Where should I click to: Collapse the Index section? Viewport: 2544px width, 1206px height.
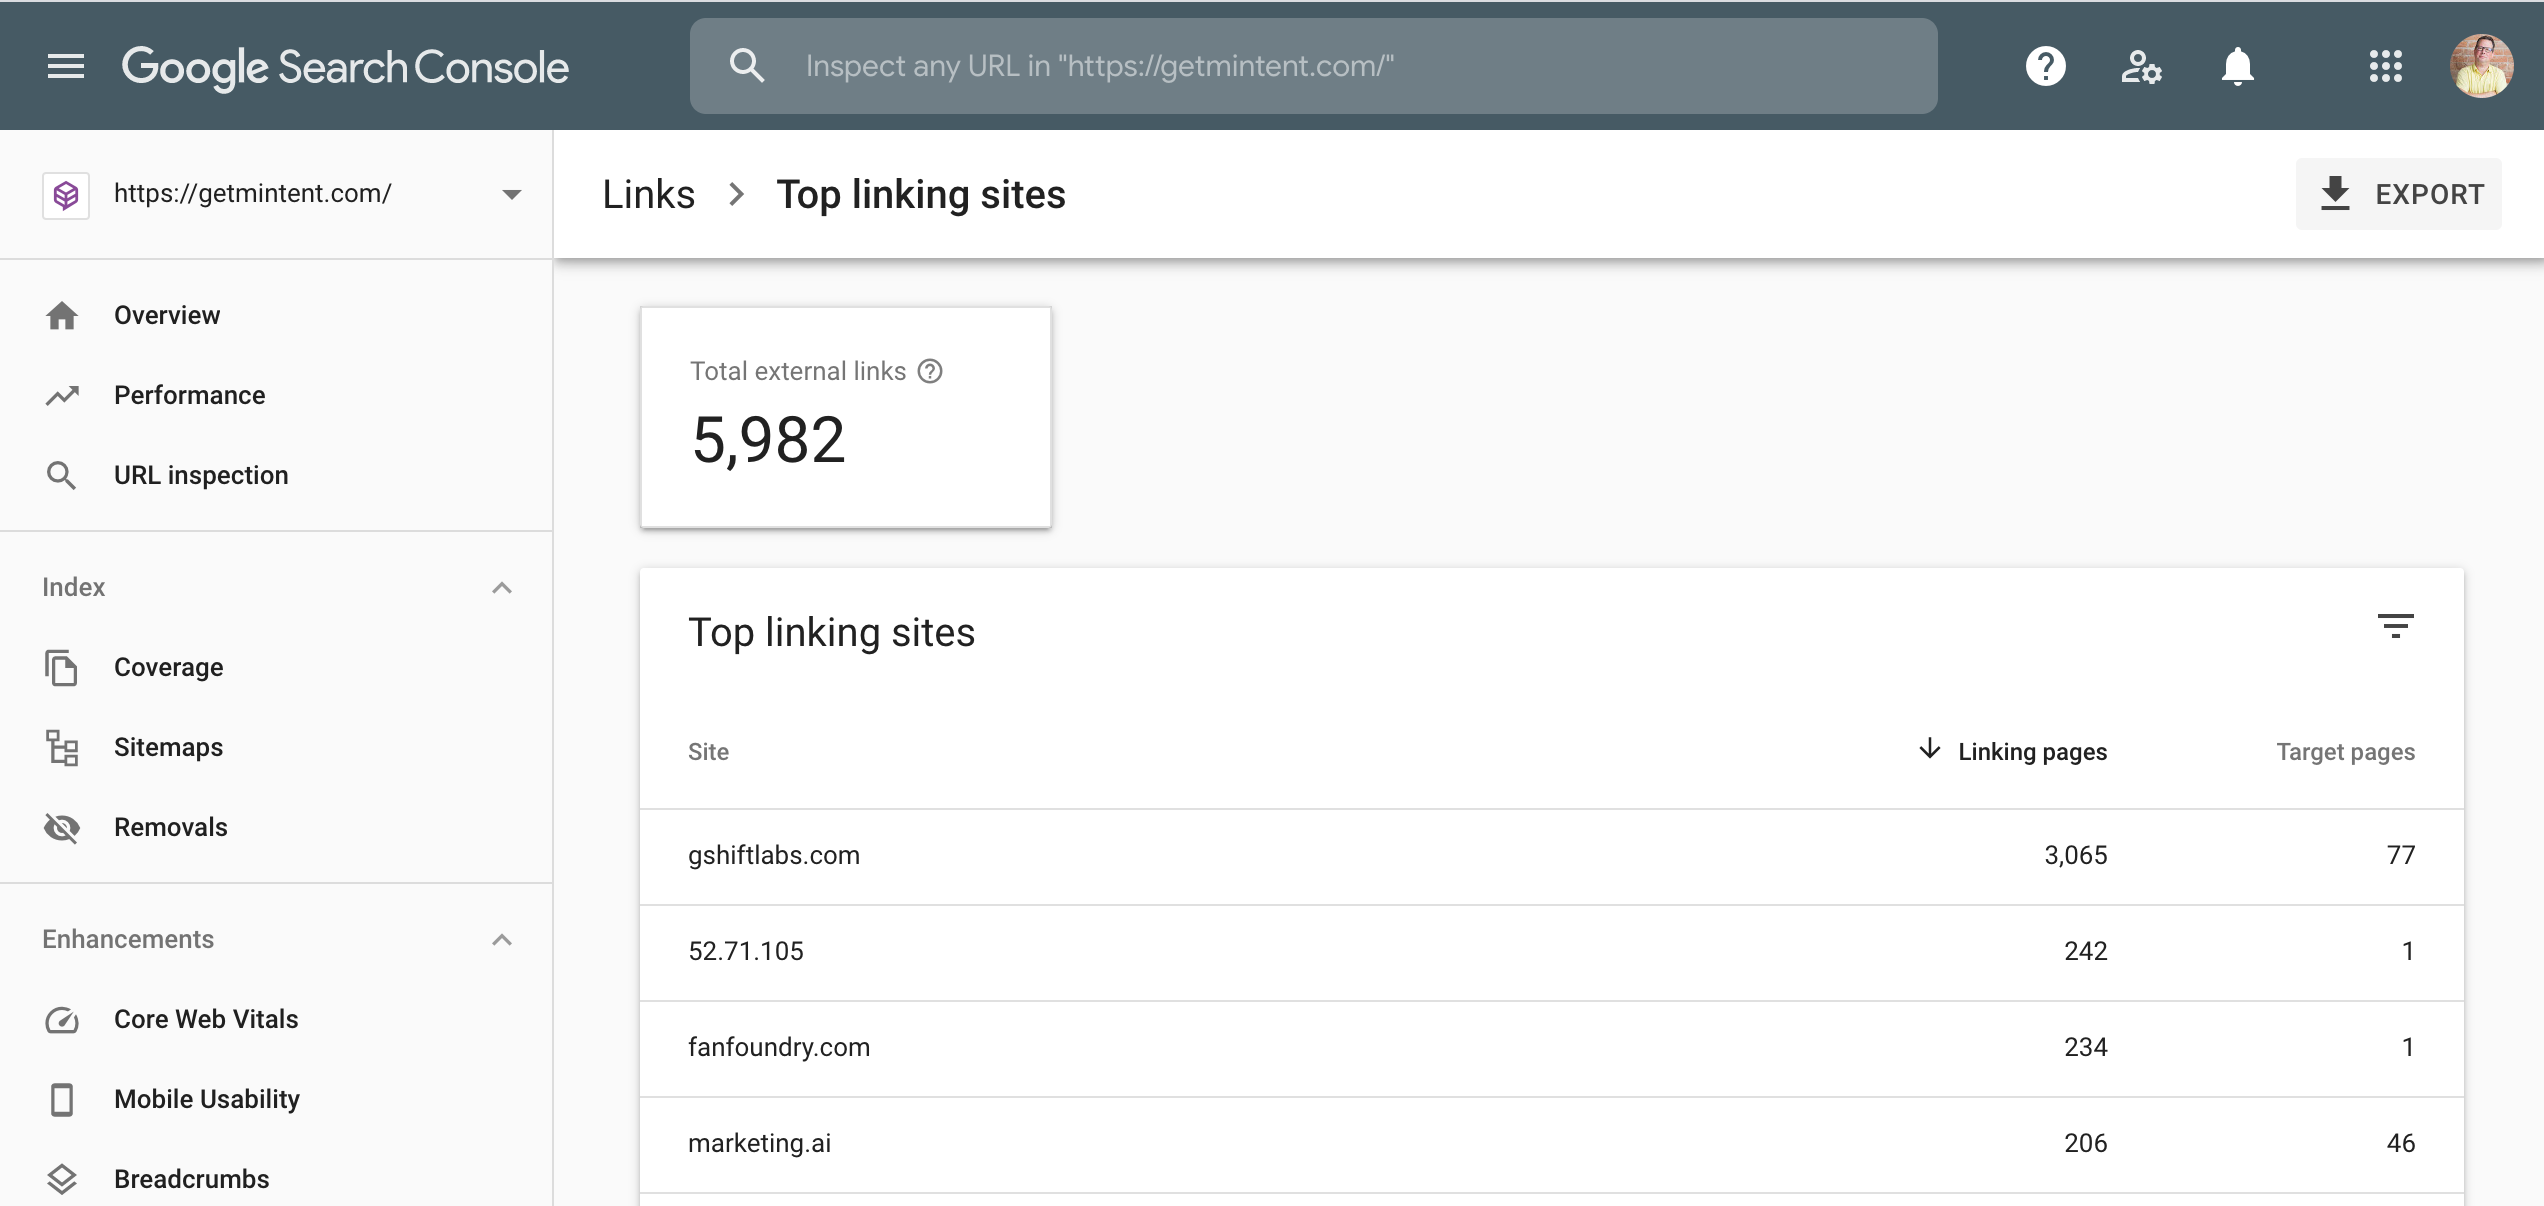pyautogui.click(x=503, y=587)
